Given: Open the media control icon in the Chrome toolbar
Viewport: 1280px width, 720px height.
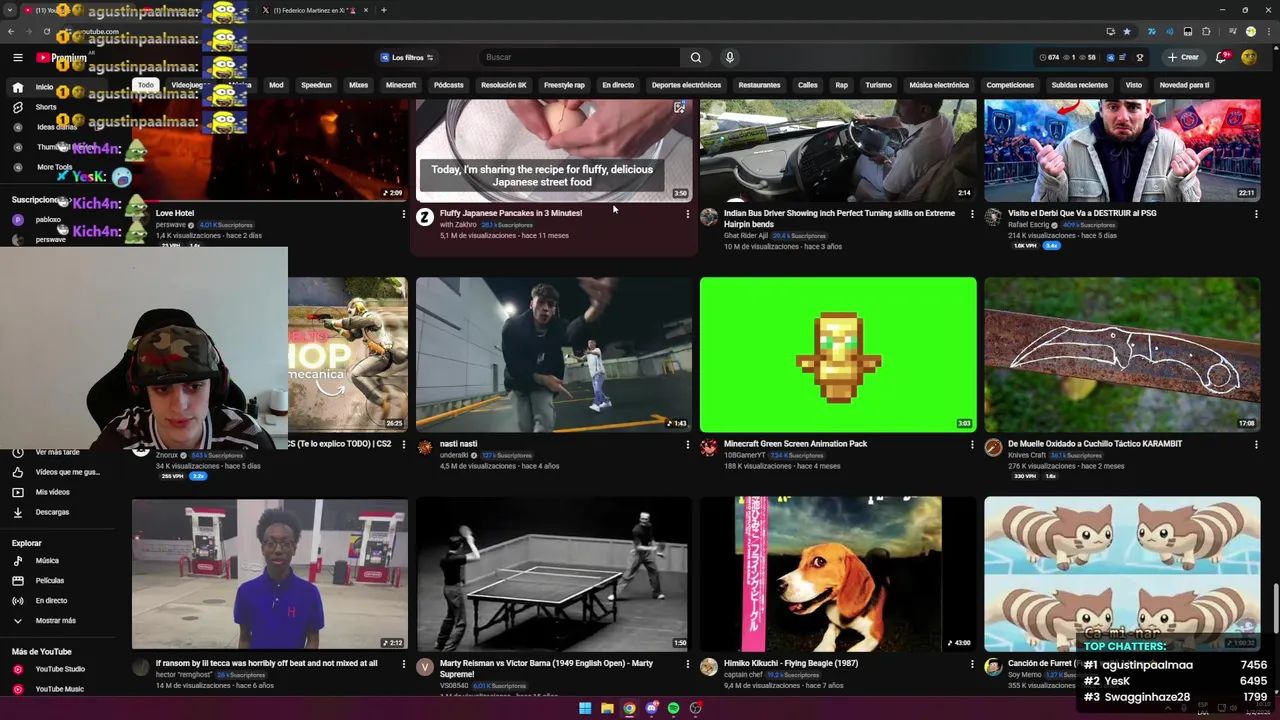Looking at the screenshot, I should click(1231, 32).
